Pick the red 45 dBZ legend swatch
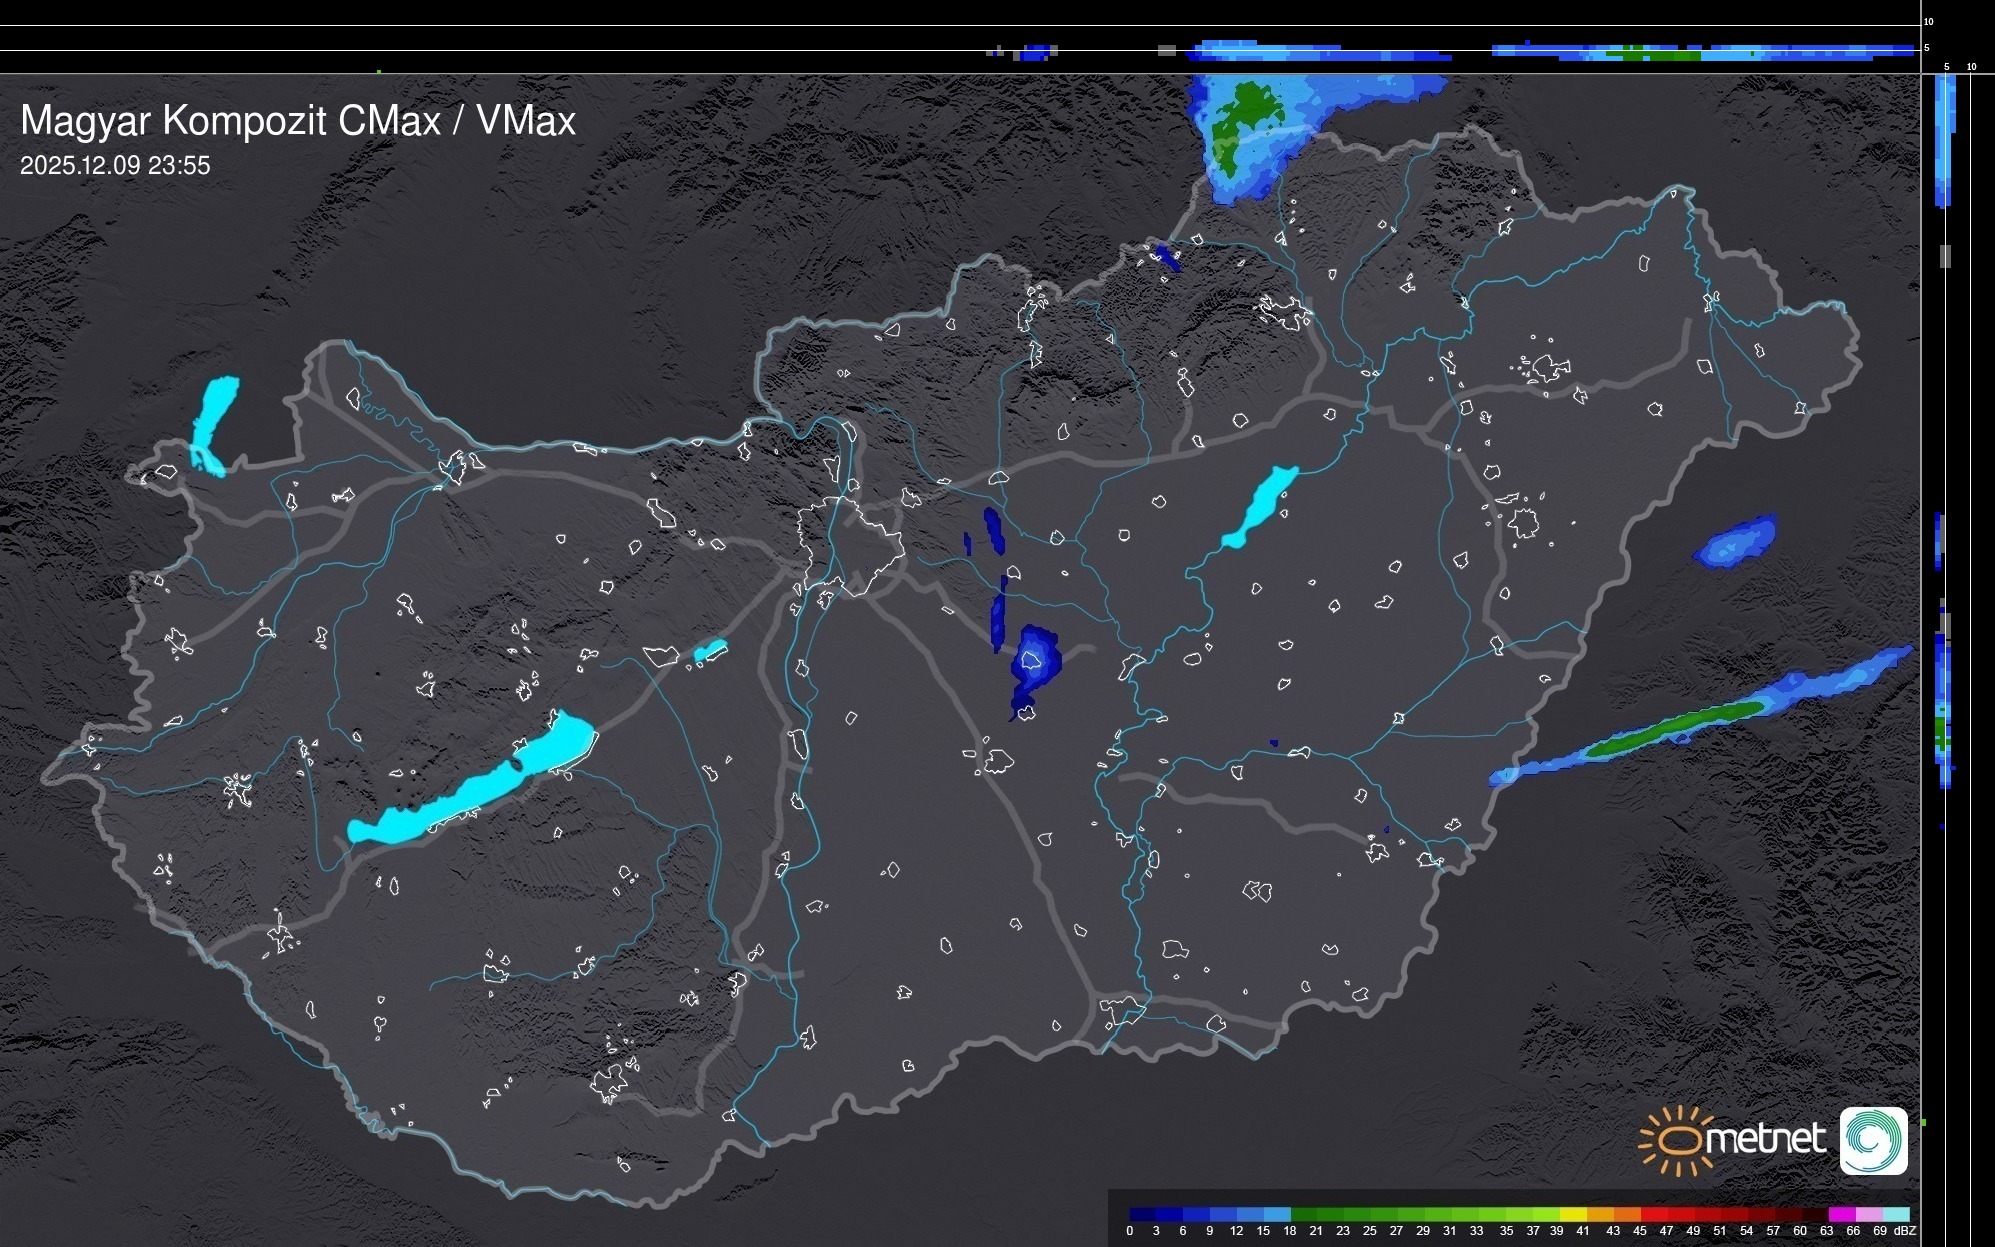Viewport: 1995px width, 1247px height. point(1653,1214)
